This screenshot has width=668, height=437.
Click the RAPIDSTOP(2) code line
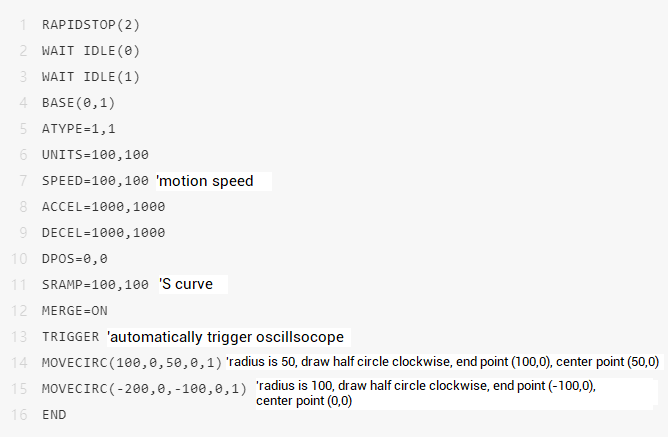(x=91, y=23)
